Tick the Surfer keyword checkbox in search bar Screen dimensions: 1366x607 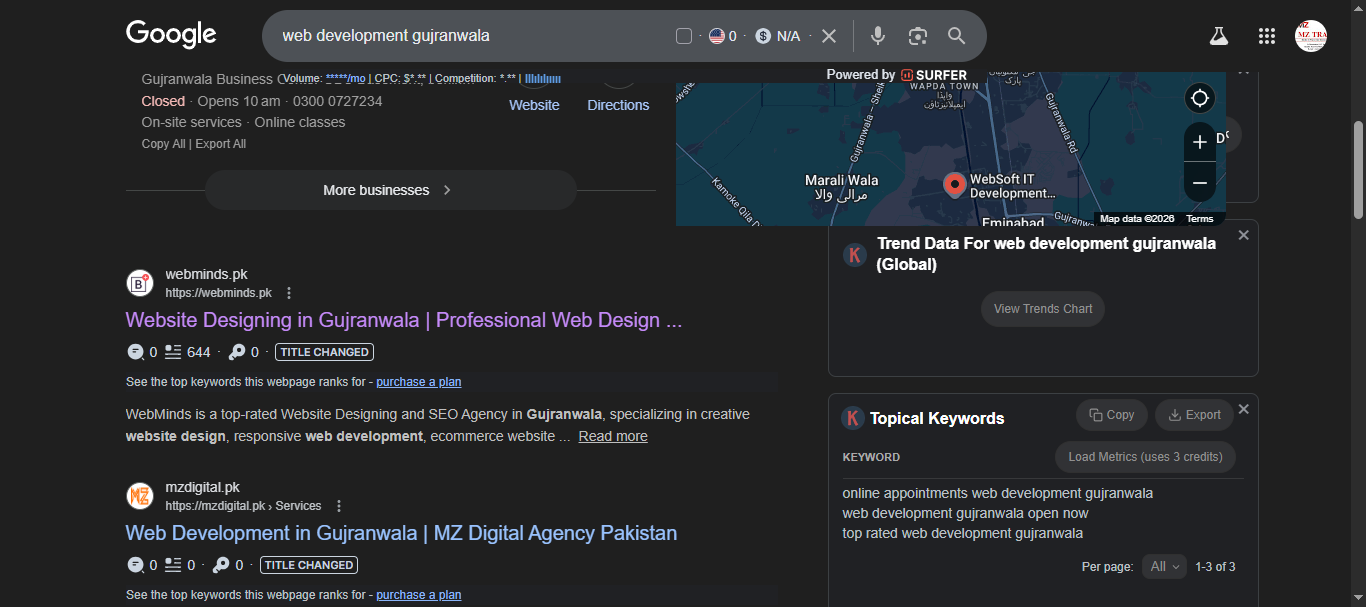pyautogui.click(x=684, y=36)
